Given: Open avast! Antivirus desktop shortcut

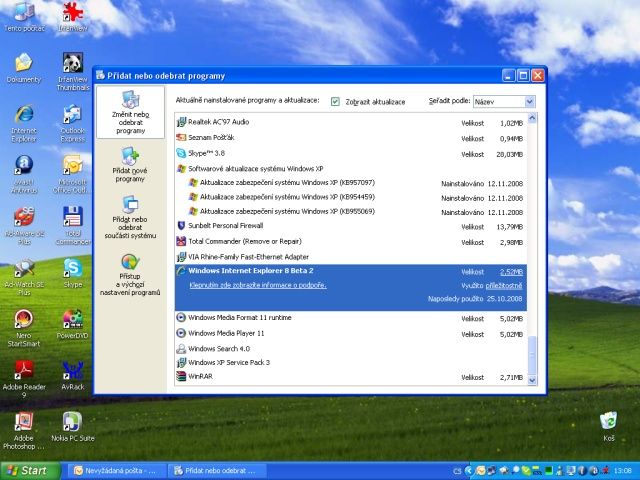Looking at the screenshot, I should tap(24, 174).
